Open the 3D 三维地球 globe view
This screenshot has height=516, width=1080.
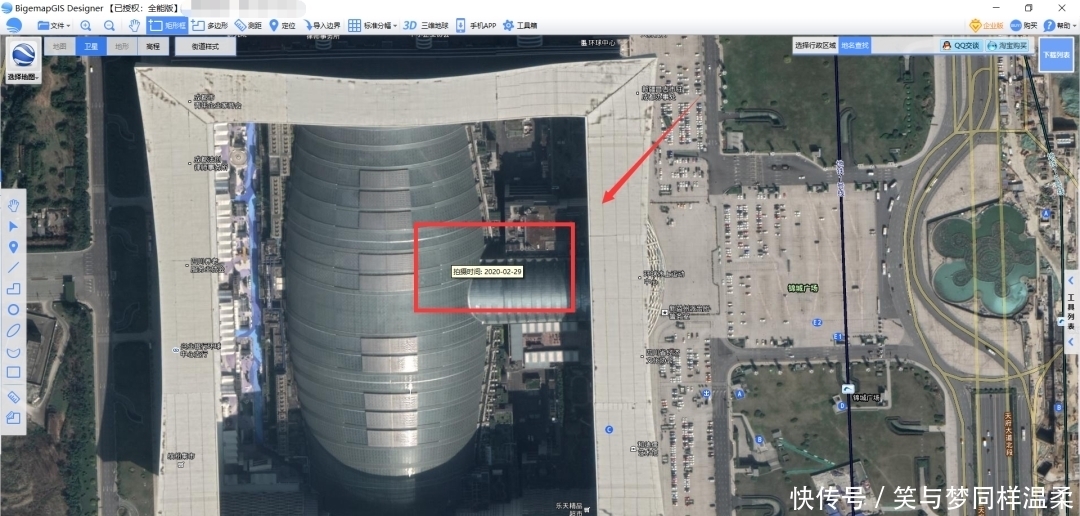click(426, 25)
